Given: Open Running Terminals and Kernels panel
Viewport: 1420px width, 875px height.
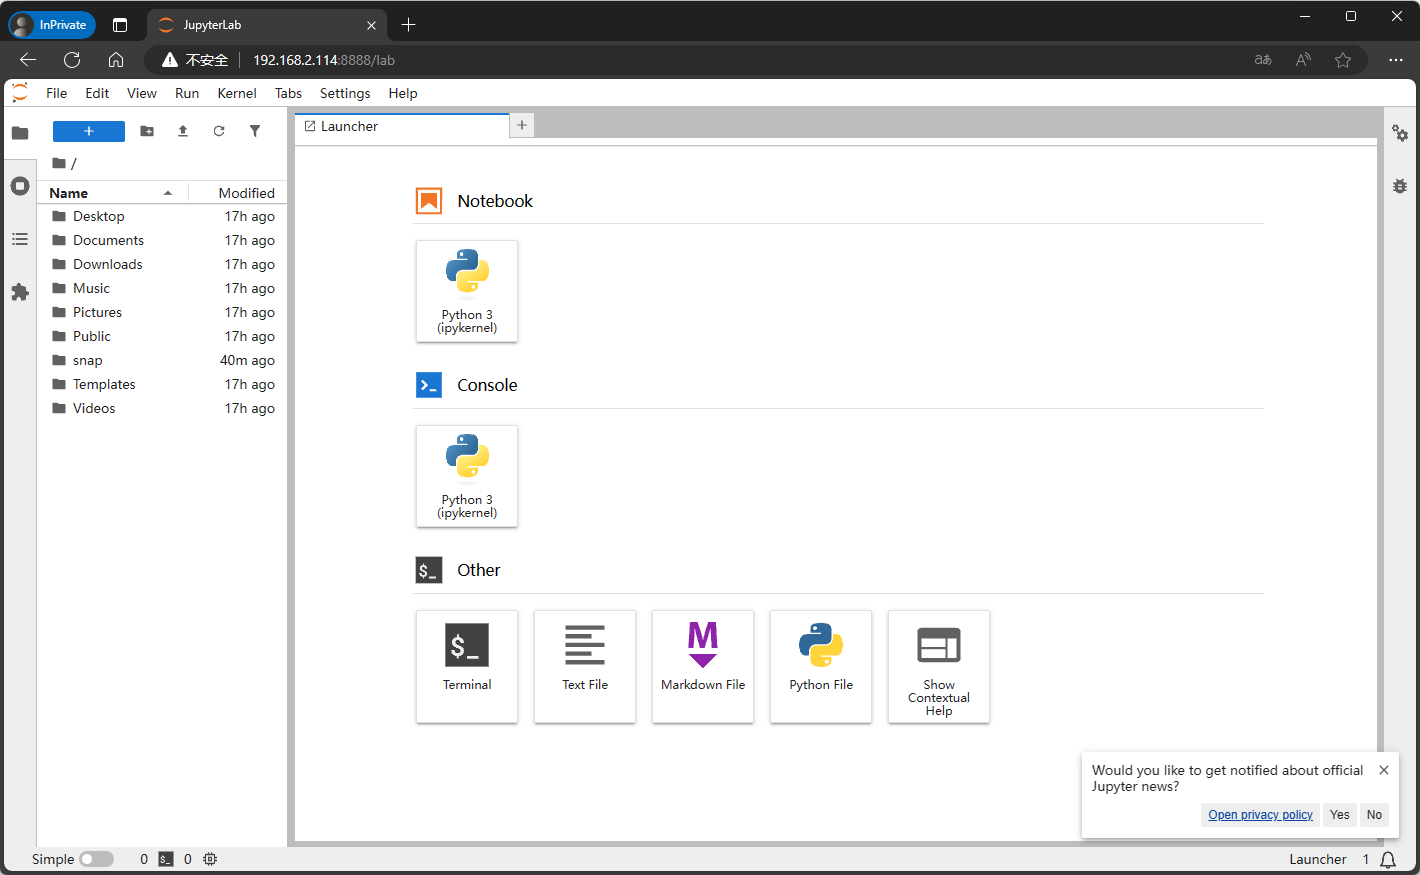Looking at the screenshot, I should click(x=20, y=186).
